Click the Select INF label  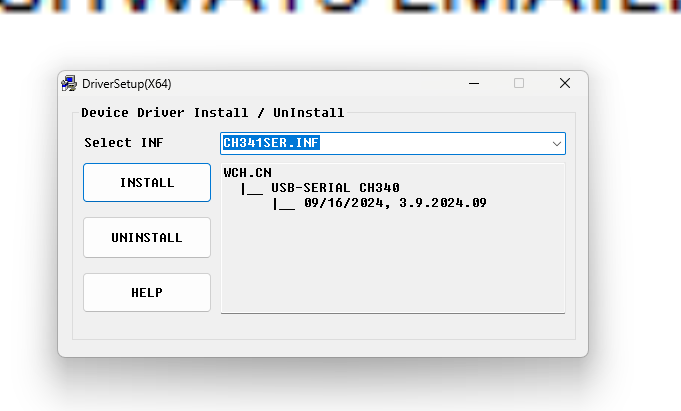tap(124, 143)
